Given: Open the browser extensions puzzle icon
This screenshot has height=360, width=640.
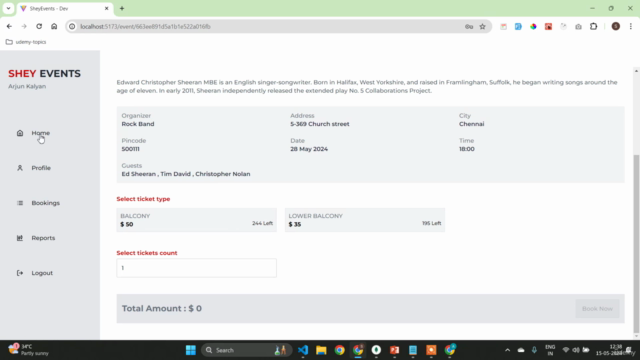Looking at the screenshot, I should [x=593, y=27].
